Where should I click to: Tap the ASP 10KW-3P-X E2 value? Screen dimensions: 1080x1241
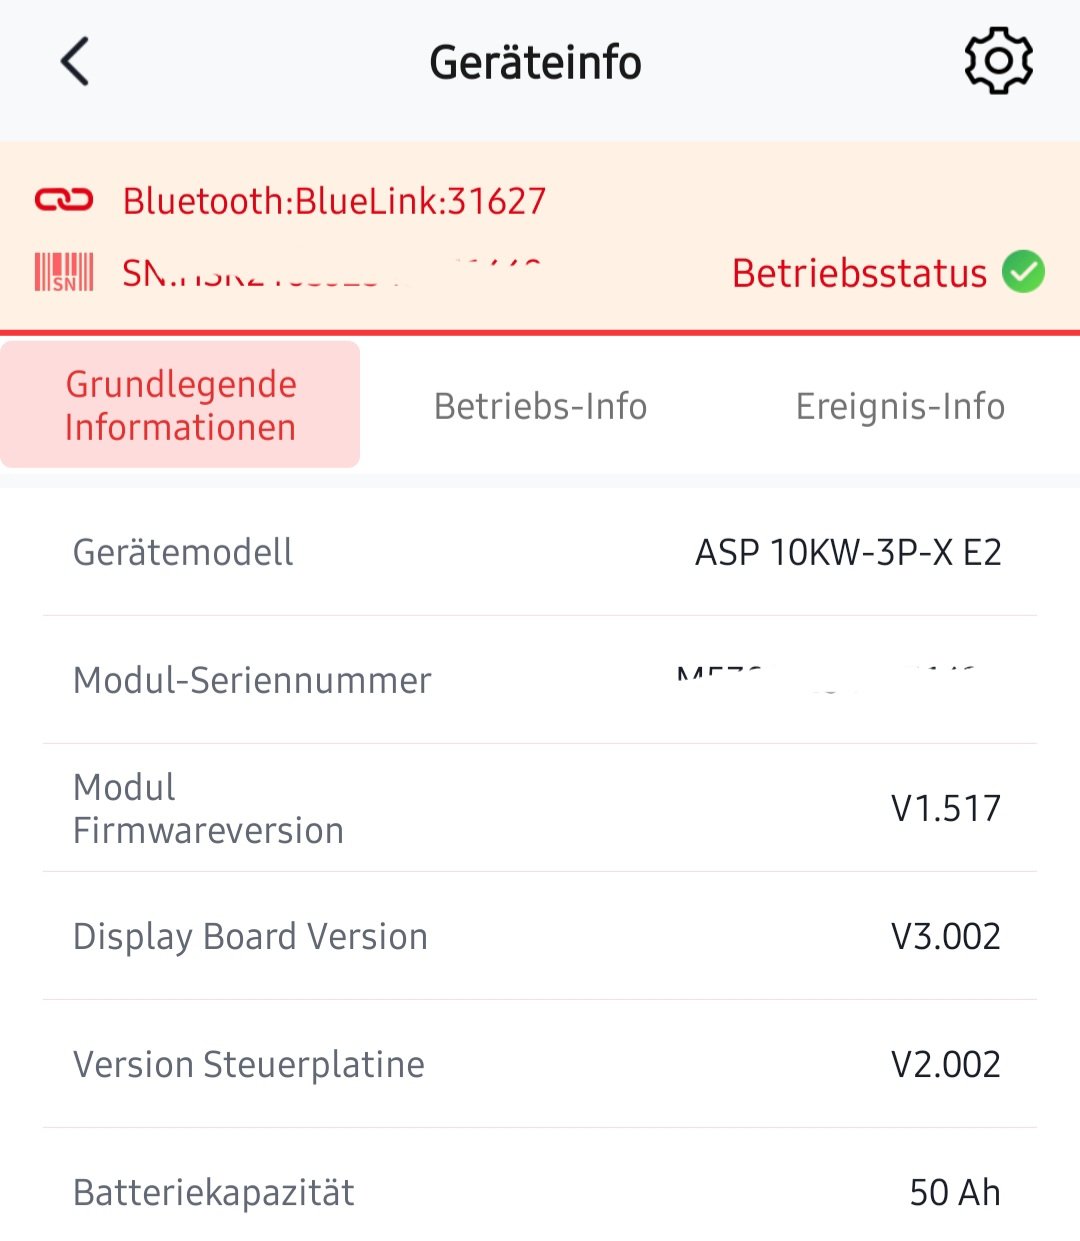[848, 552]
